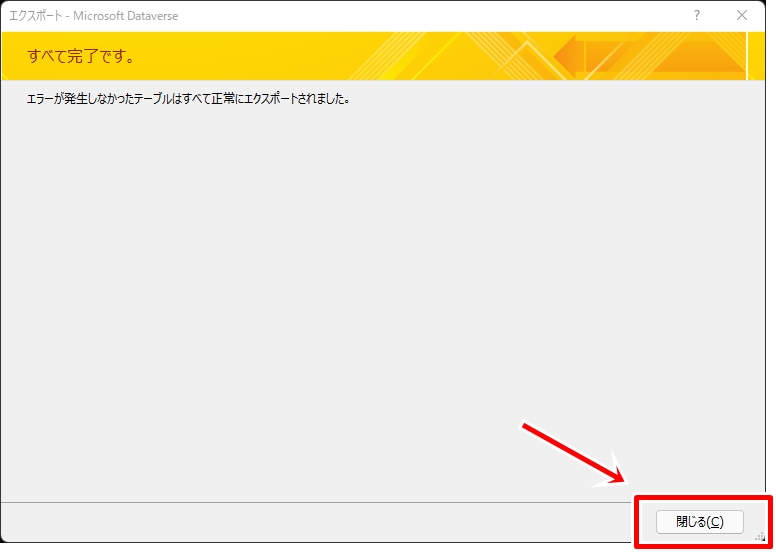Open help with the ? icon
This screenshot has width=776, height=552.
[697, 15]
